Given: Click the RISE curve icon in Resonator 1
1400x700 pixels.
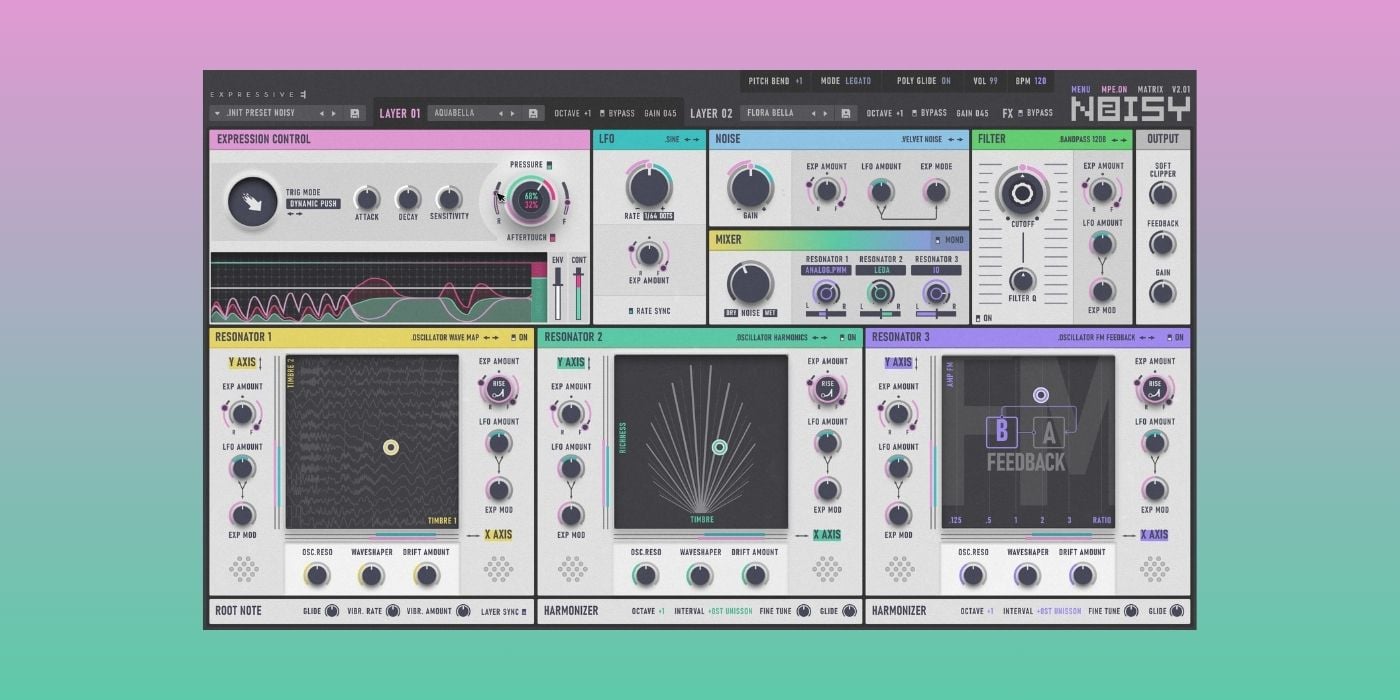Looking at the screenshot, I should (498, 389).
